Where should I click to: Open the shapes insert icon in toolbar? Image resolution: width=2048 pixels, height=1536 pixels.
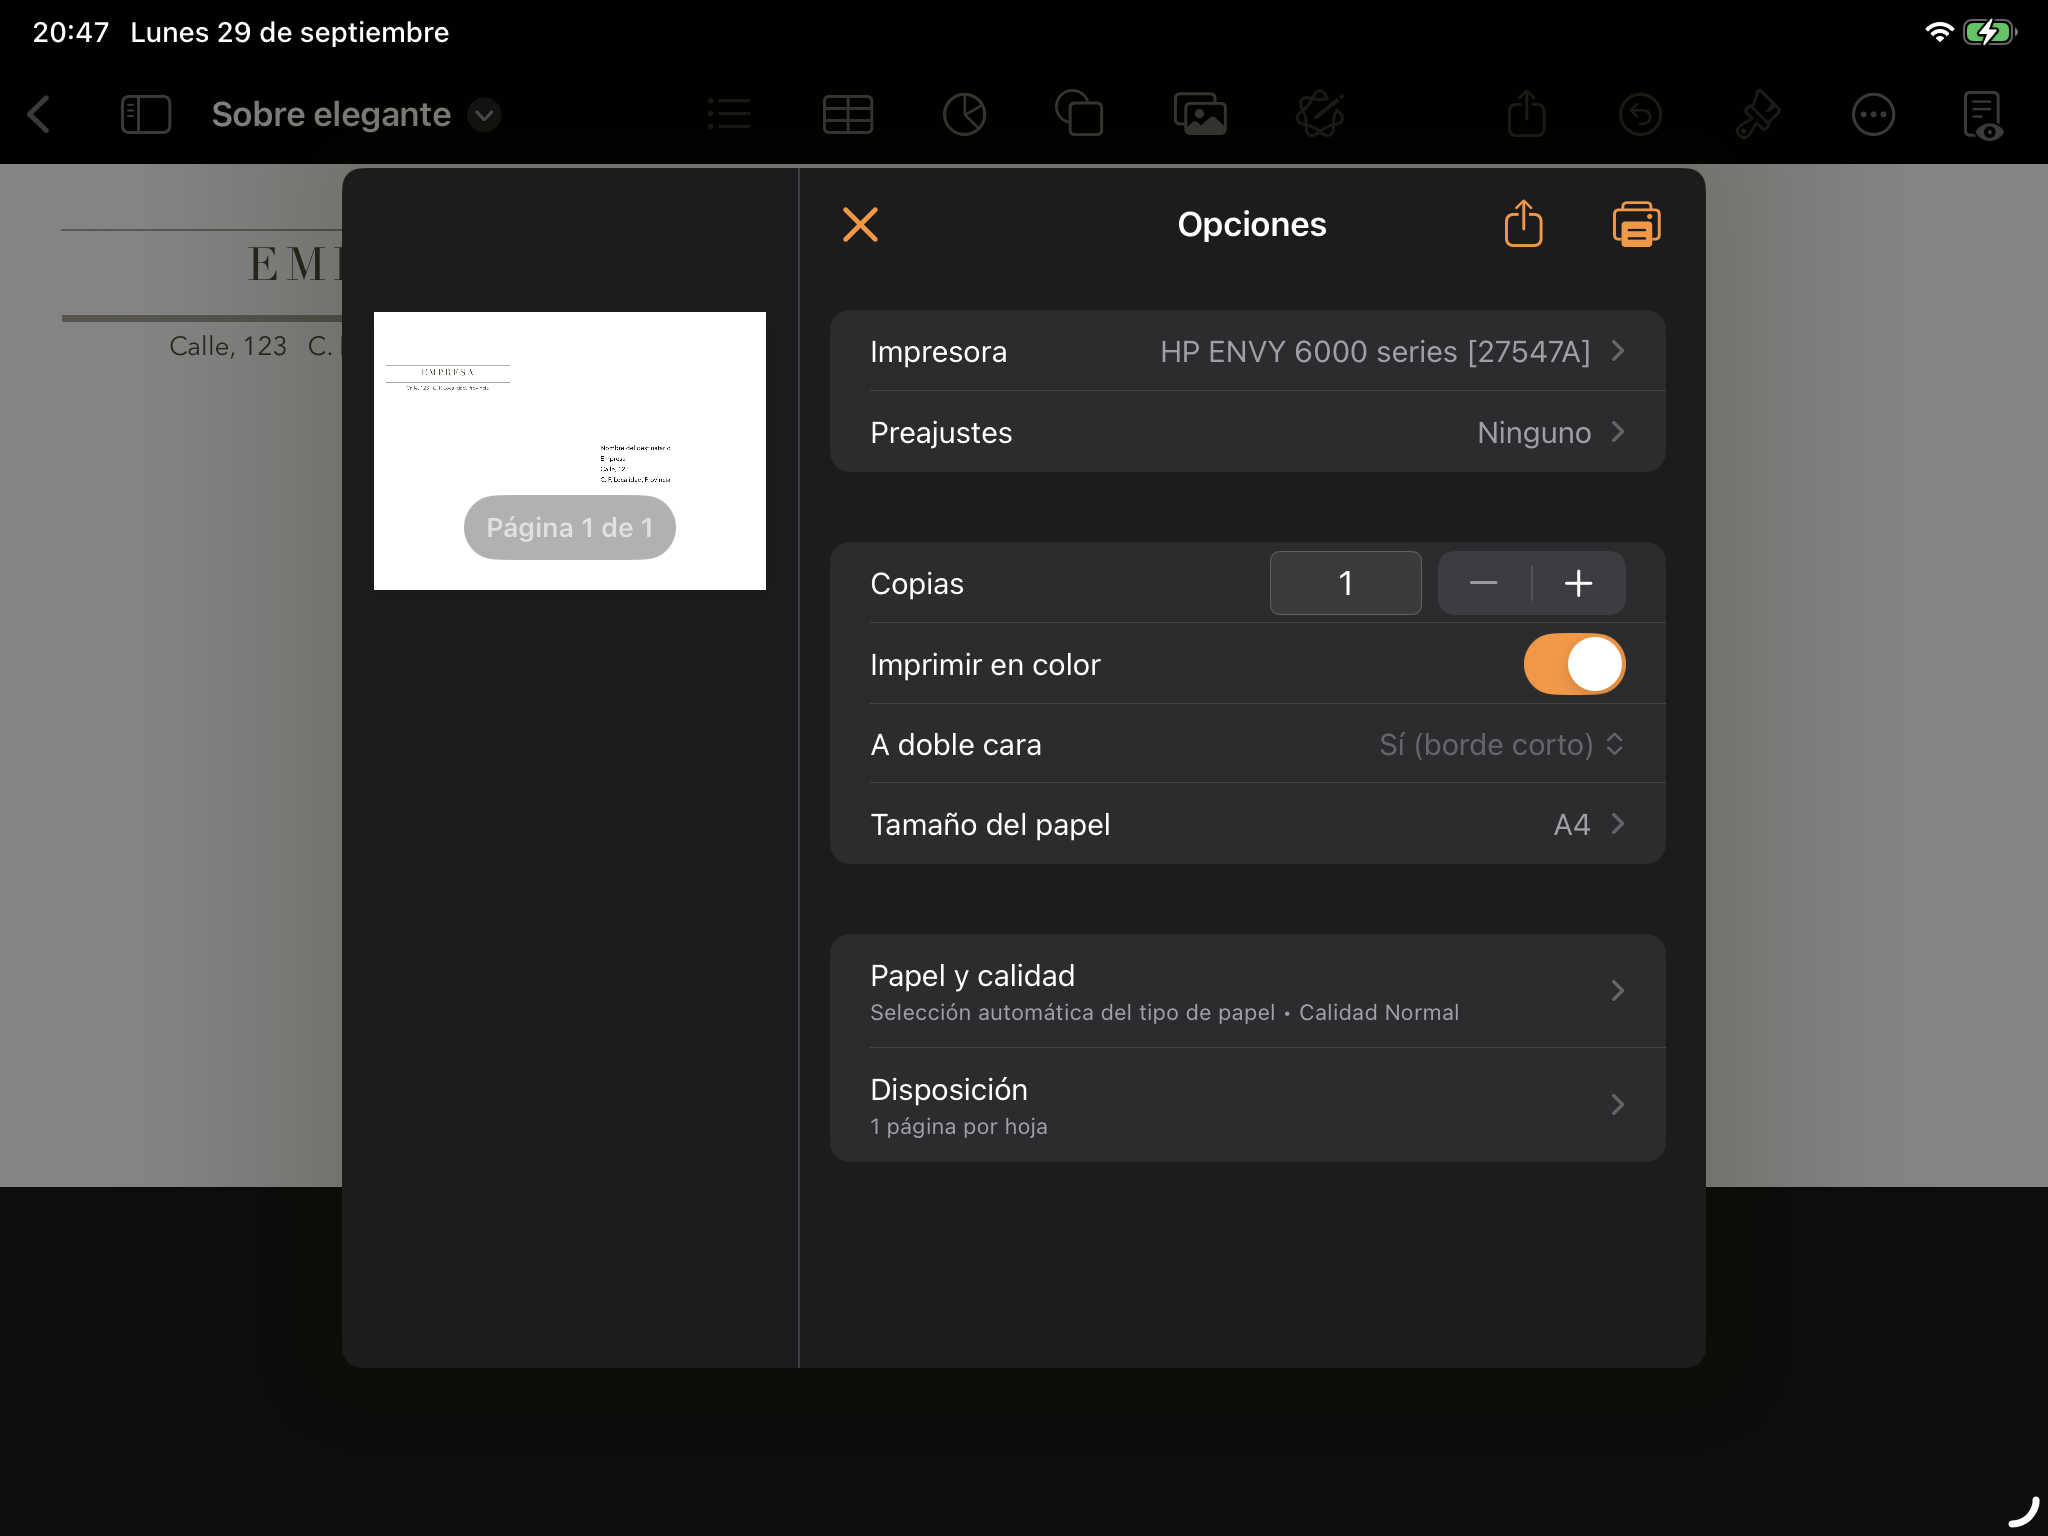click(1080, 115)
